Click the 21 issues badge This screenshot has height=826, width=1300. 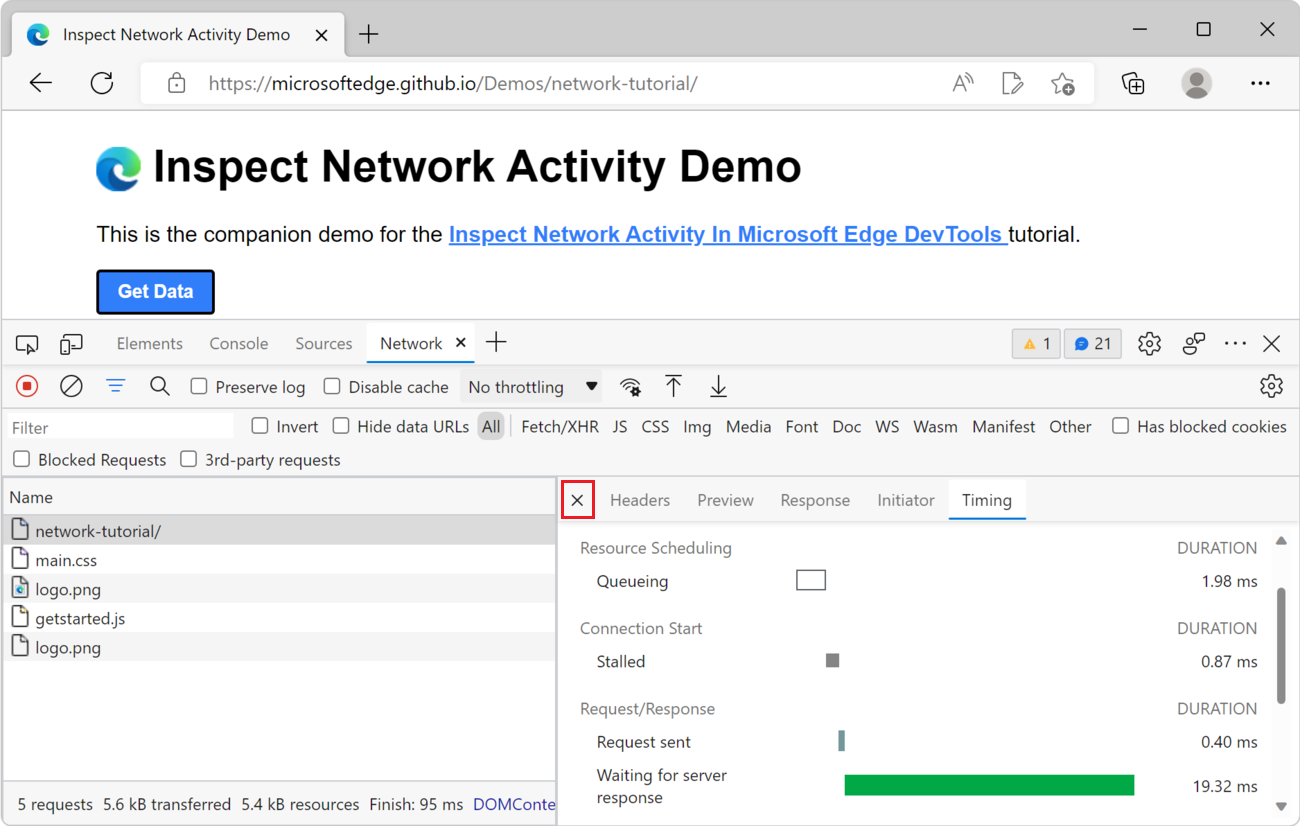[1093, 344]
